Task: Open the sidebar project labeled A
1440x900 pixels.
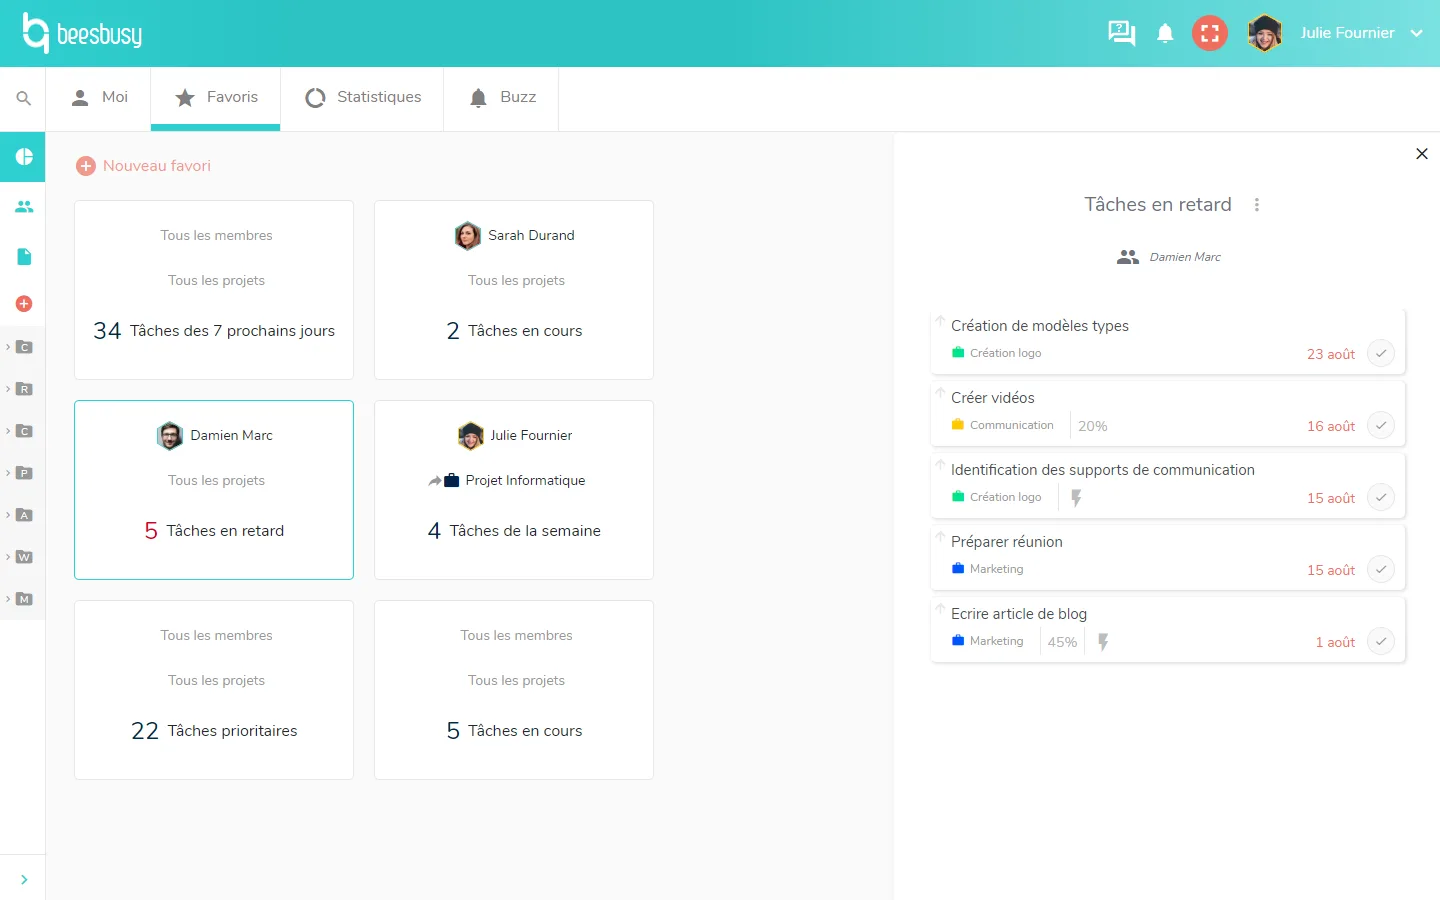Action: click(25, 515)
